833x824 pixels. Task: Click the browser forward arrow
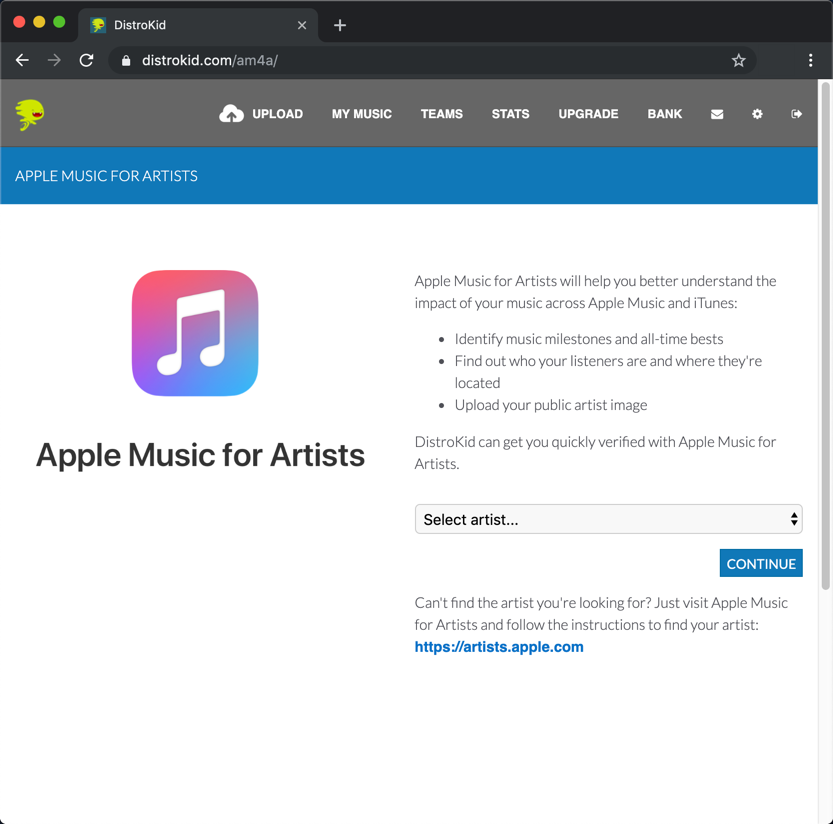tap(54, 60)
